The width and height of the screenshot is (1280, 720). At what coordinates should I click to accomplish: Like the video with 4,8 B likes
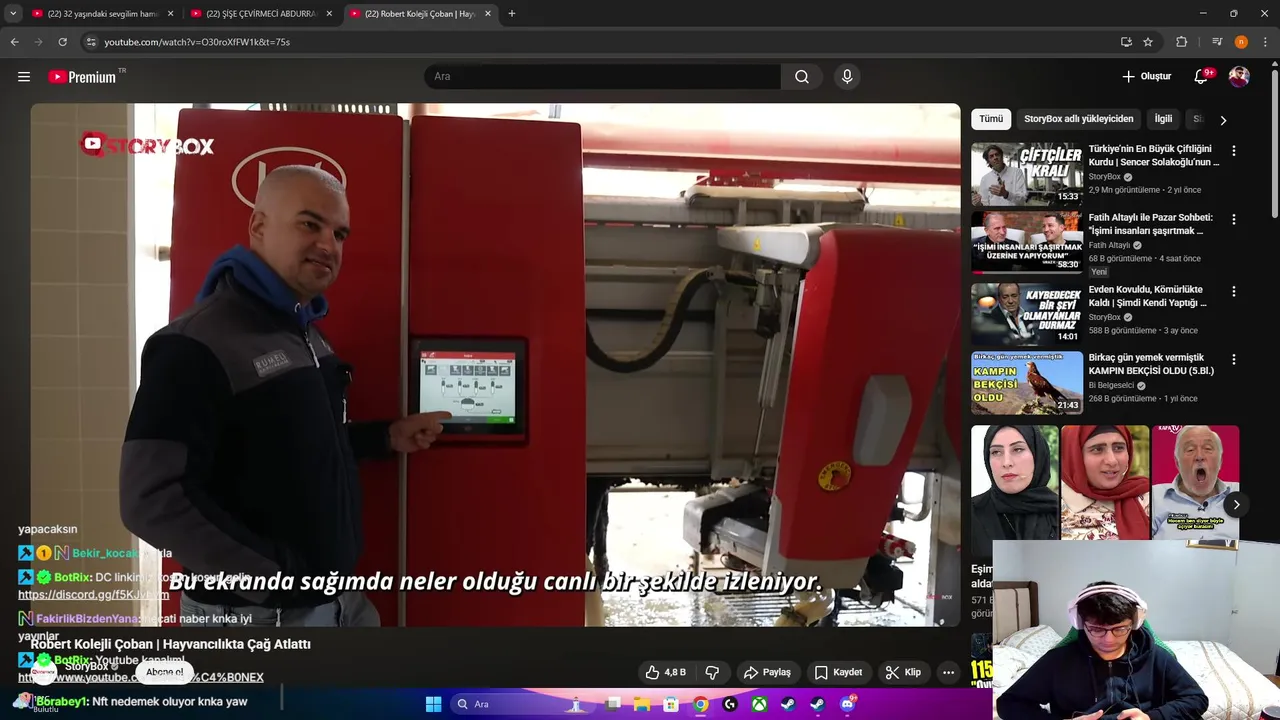[x=666, y=672]
